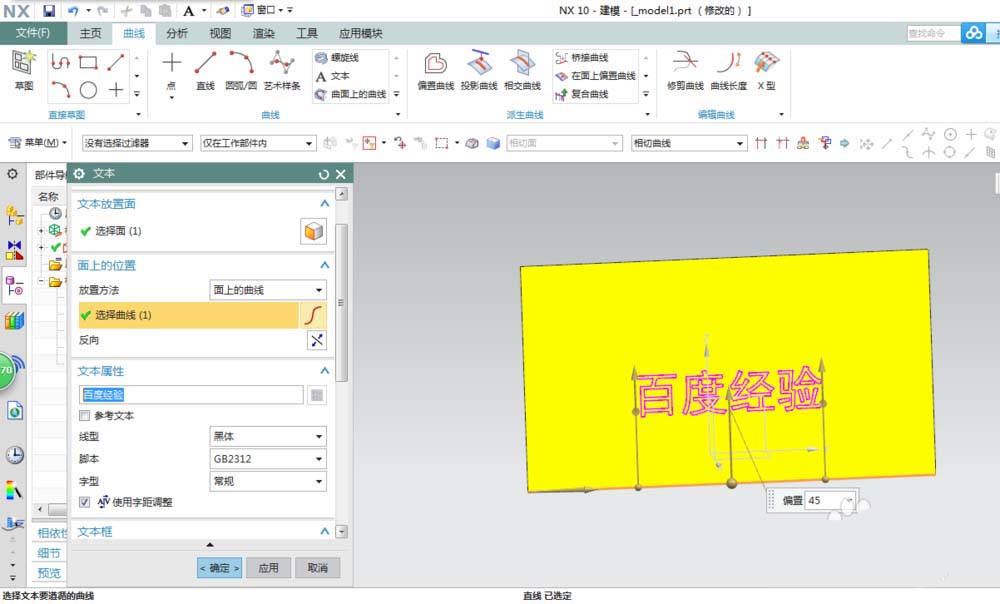The width and height of the screenshot is (1000, 604).
Task: Select the X-Form (X型) tool
Action: (x=767, y=71)
